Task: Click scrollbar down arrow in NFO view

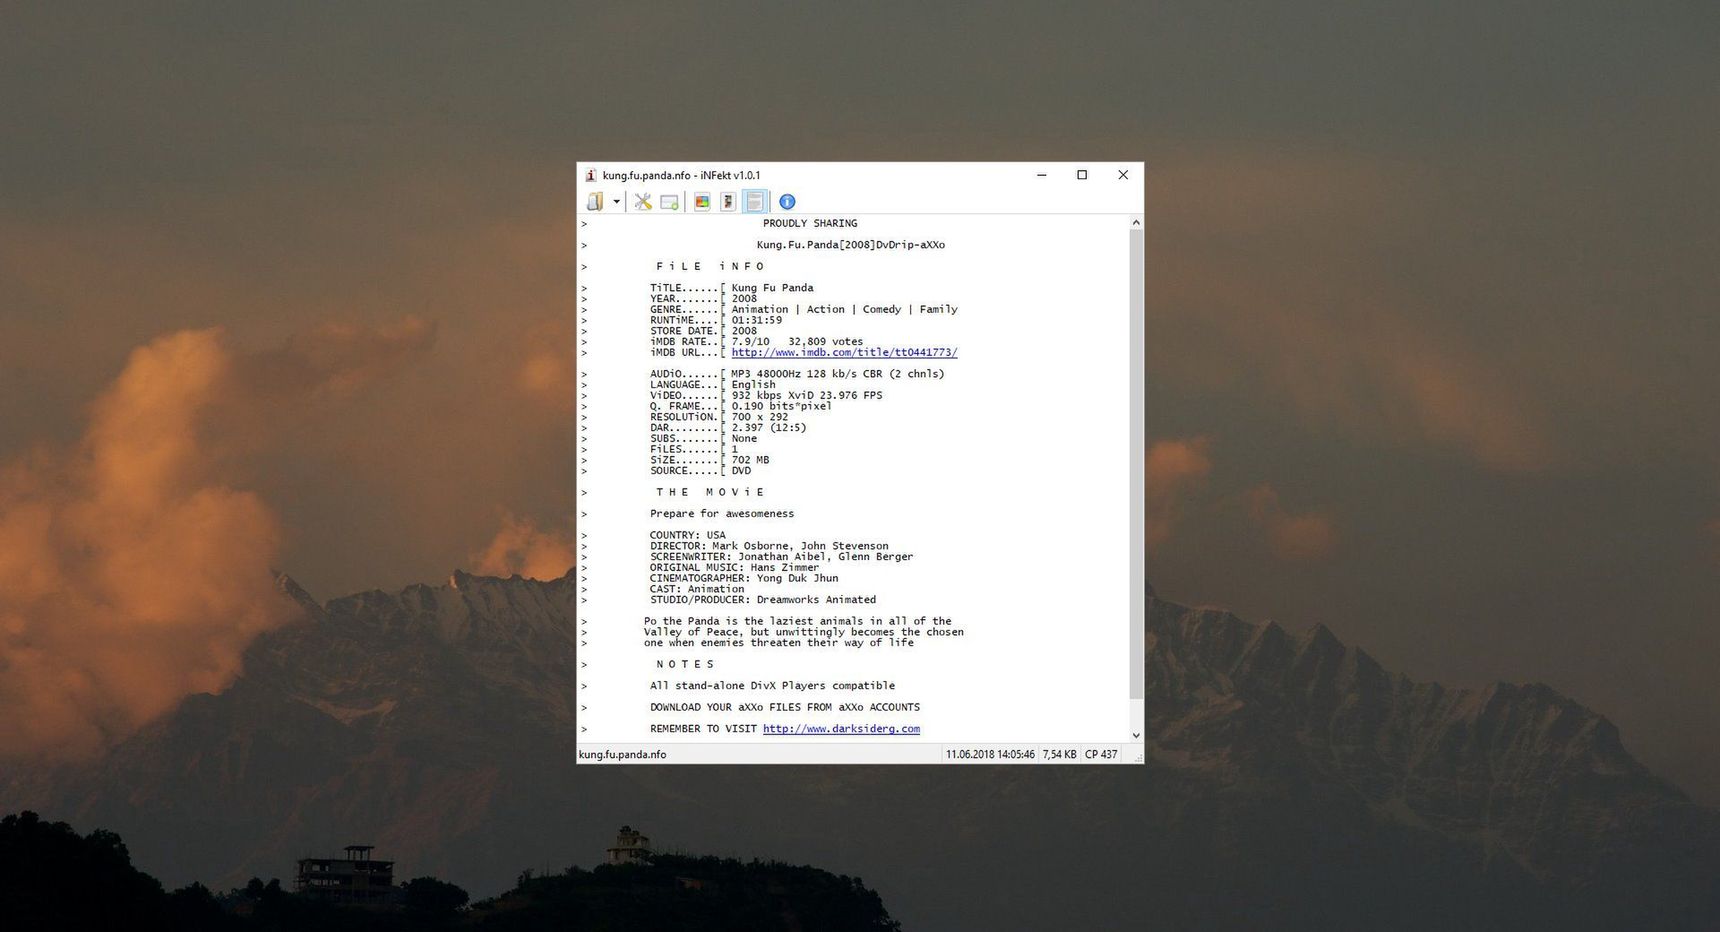Action: pyautogui.click(x=1136, y=735)
